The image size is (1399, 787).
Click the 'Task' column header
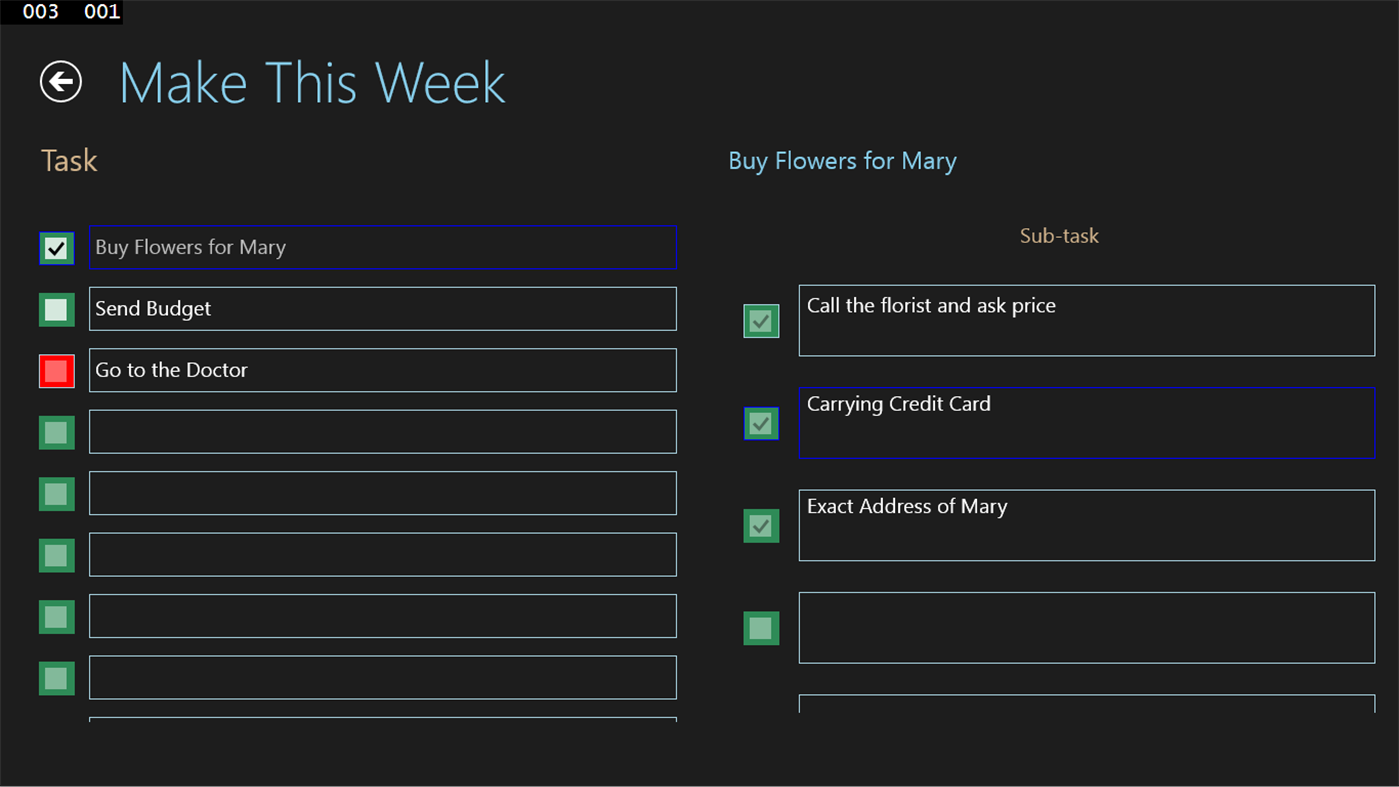[x=68, y=160]
